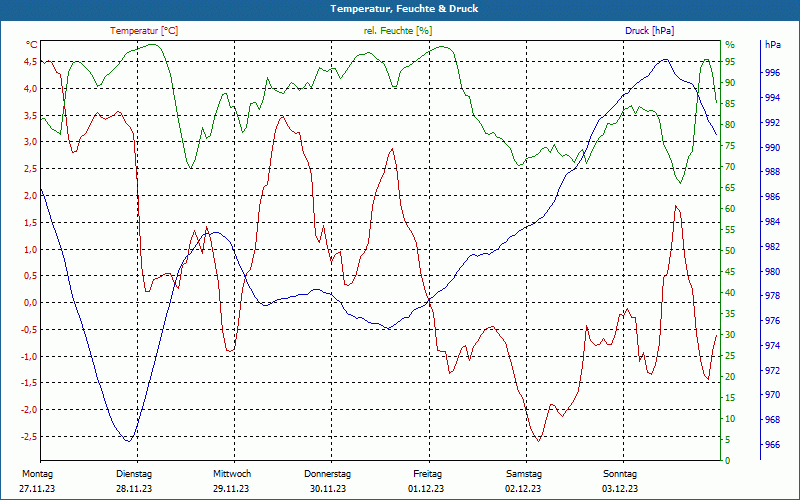Click the 'Freitag' day label
The height and width of the screenshot is (500, 800).
pos(428,474)
